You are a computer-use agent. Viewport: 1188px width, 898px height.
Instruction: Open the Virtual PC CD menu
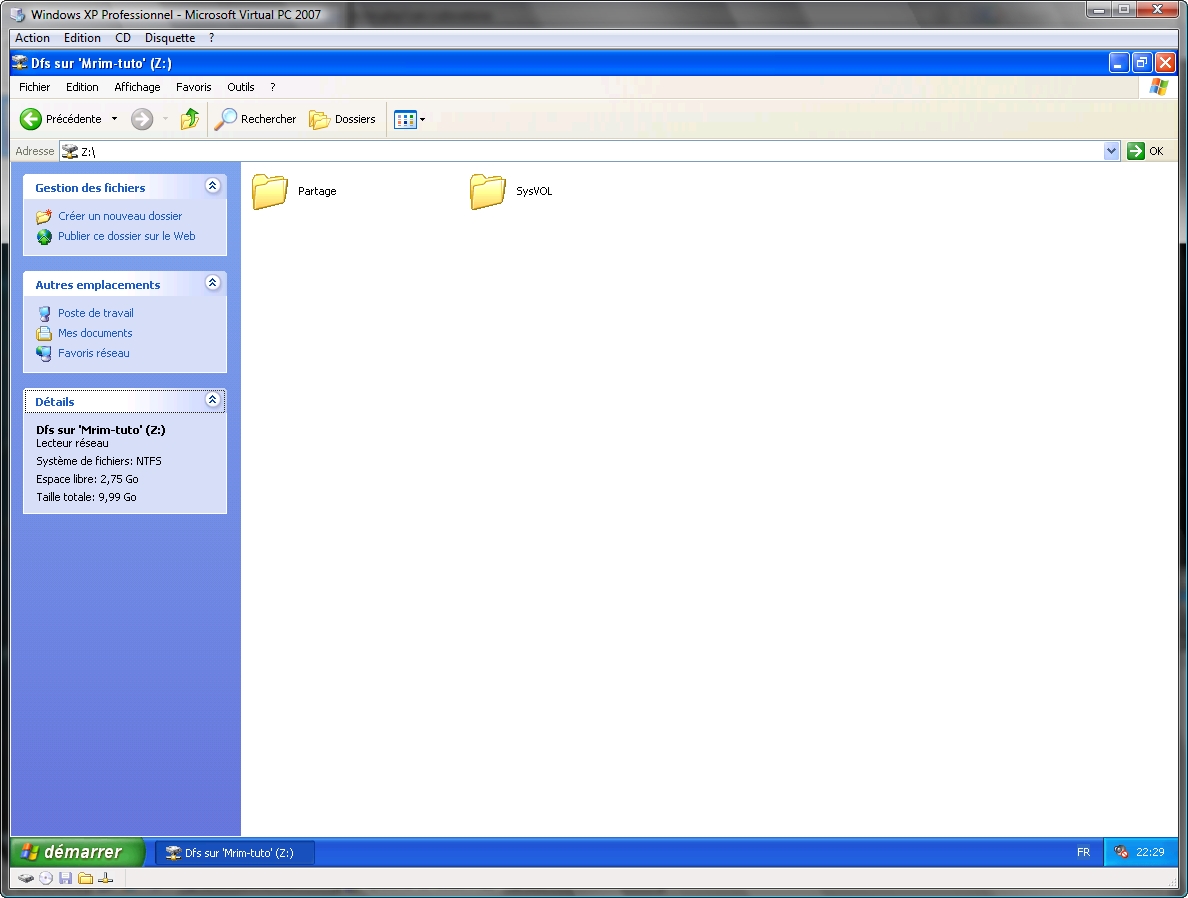tap(123, 38)
